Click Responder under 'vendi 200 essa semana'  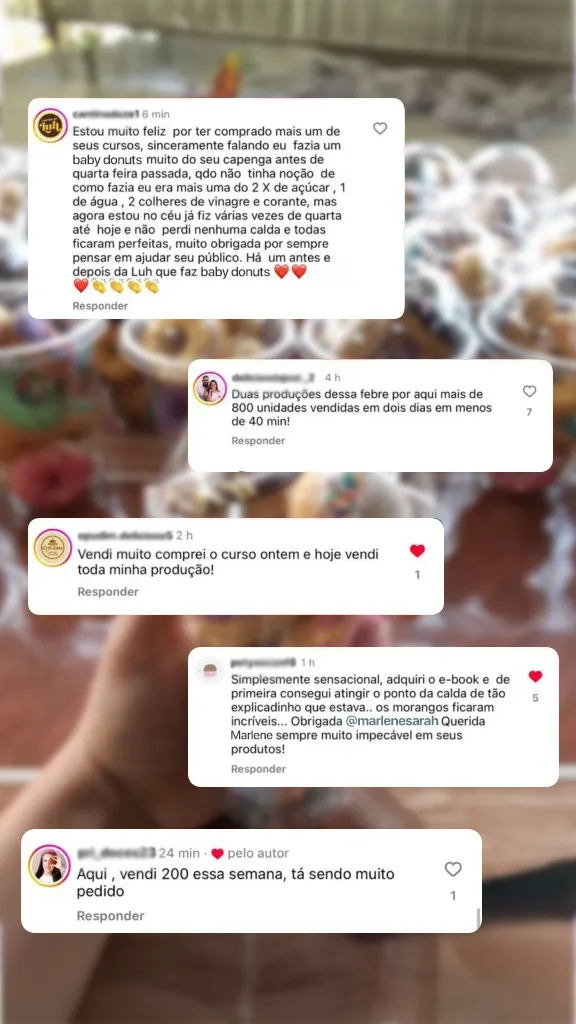click(x=110, y=916)
